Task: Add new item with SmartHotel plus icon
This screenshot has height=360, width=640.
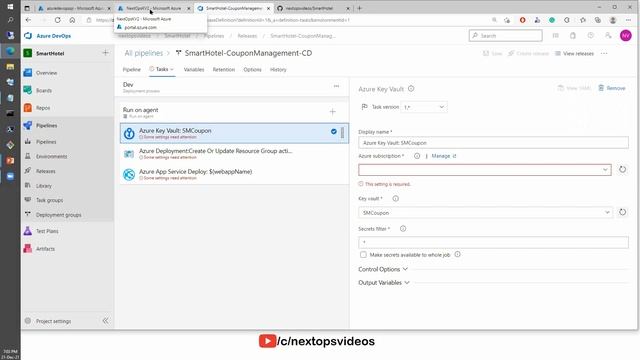Action: point(105,53)
